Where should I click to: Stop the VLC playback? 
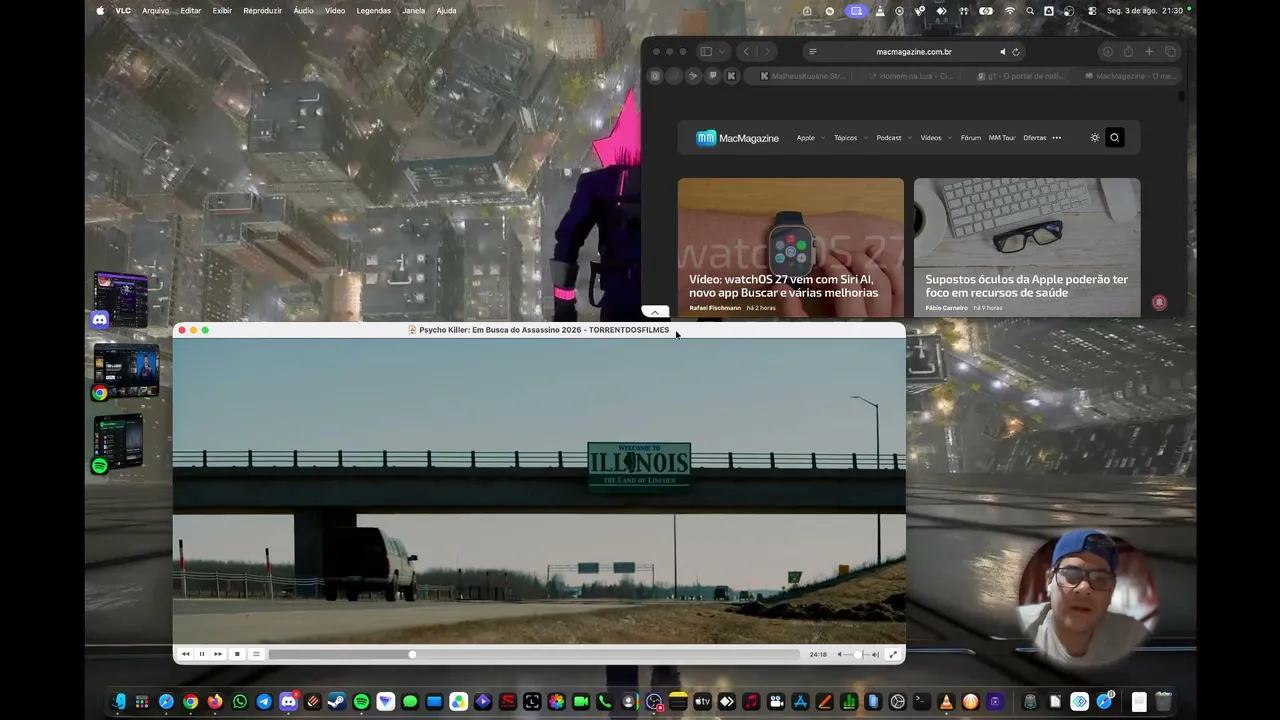click(237, 654)
